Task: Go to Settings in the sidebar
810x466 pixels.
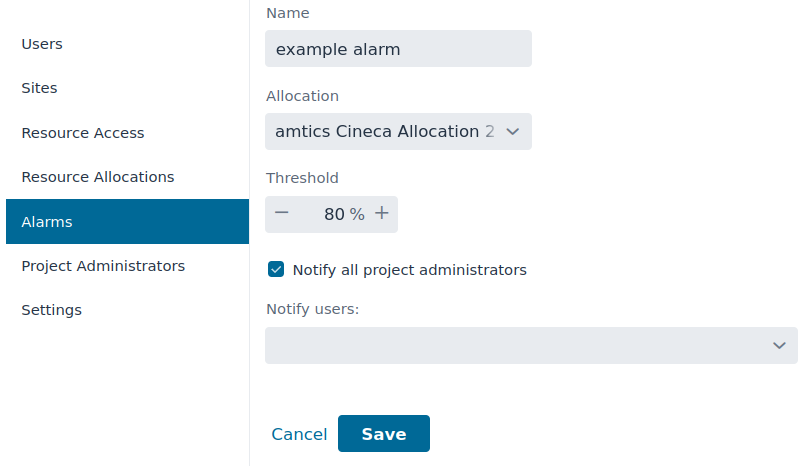Action: coord(52,310)
